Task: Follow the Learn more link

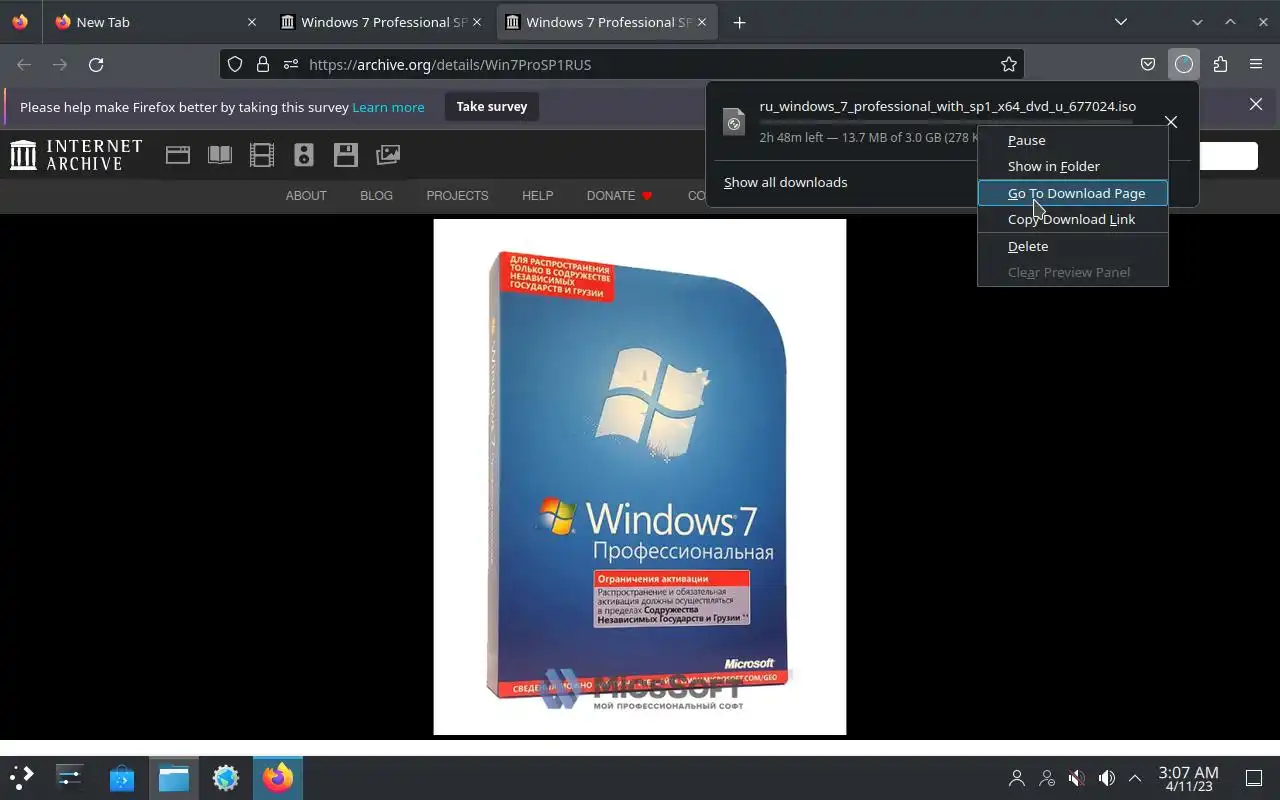Action: 388,107
